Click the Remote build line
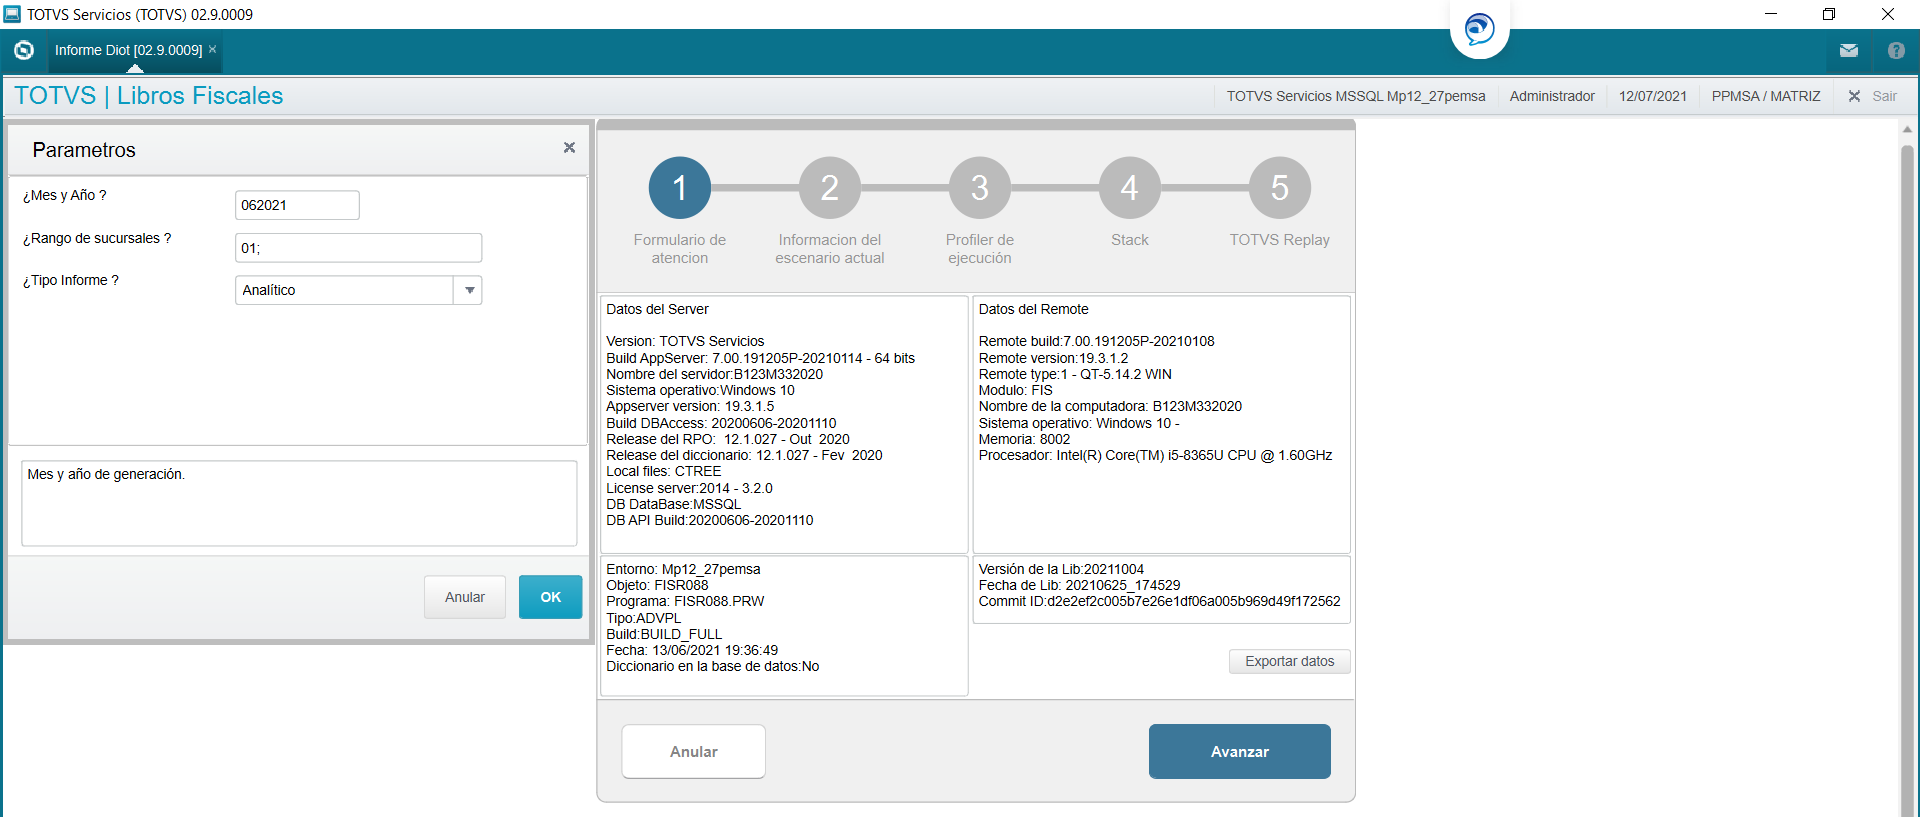Screen dimensions: 1920x817 (1096, 341)
